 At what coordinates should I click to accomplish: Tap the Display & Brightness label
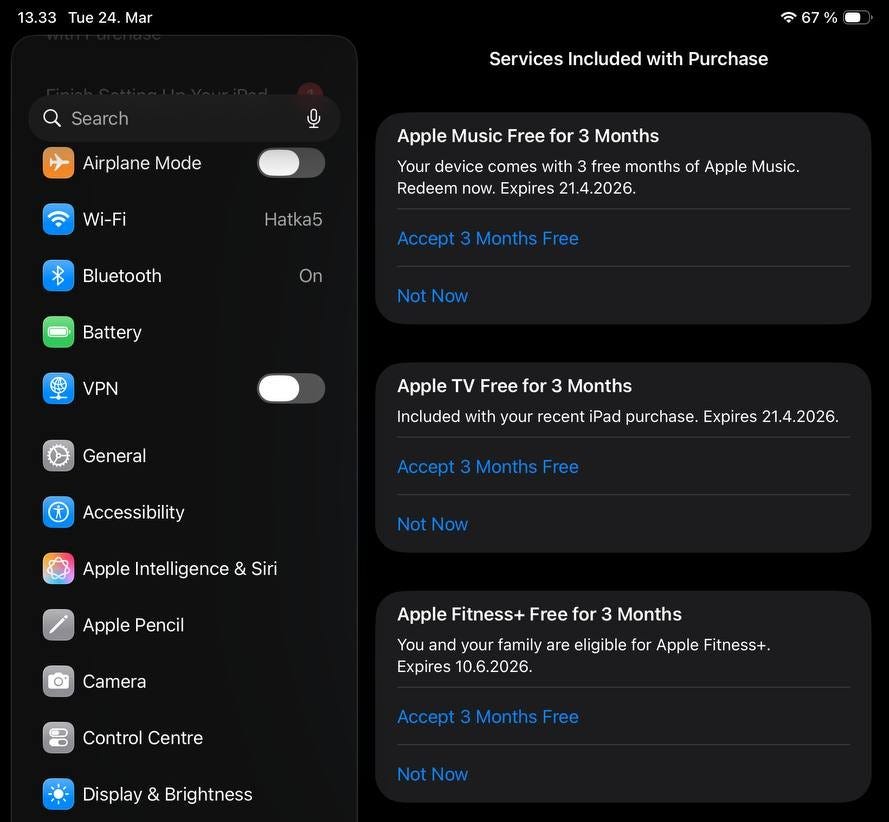pos(168,794)
